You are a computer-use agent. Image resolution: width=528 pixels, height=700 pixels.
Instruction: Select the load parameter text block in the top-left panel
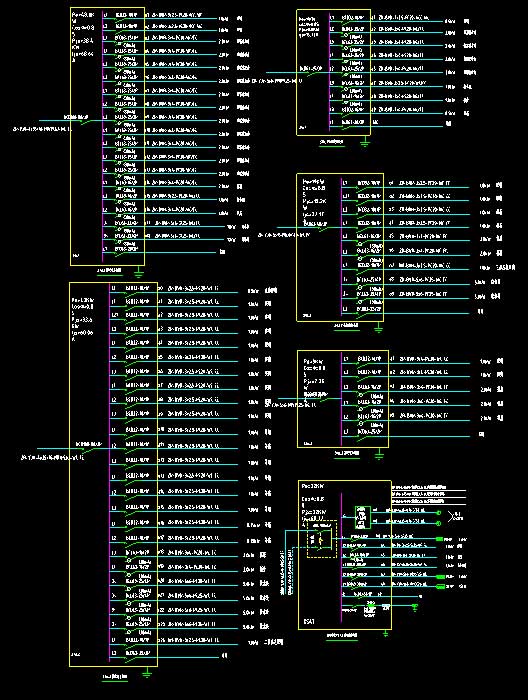tap(83, 37)
